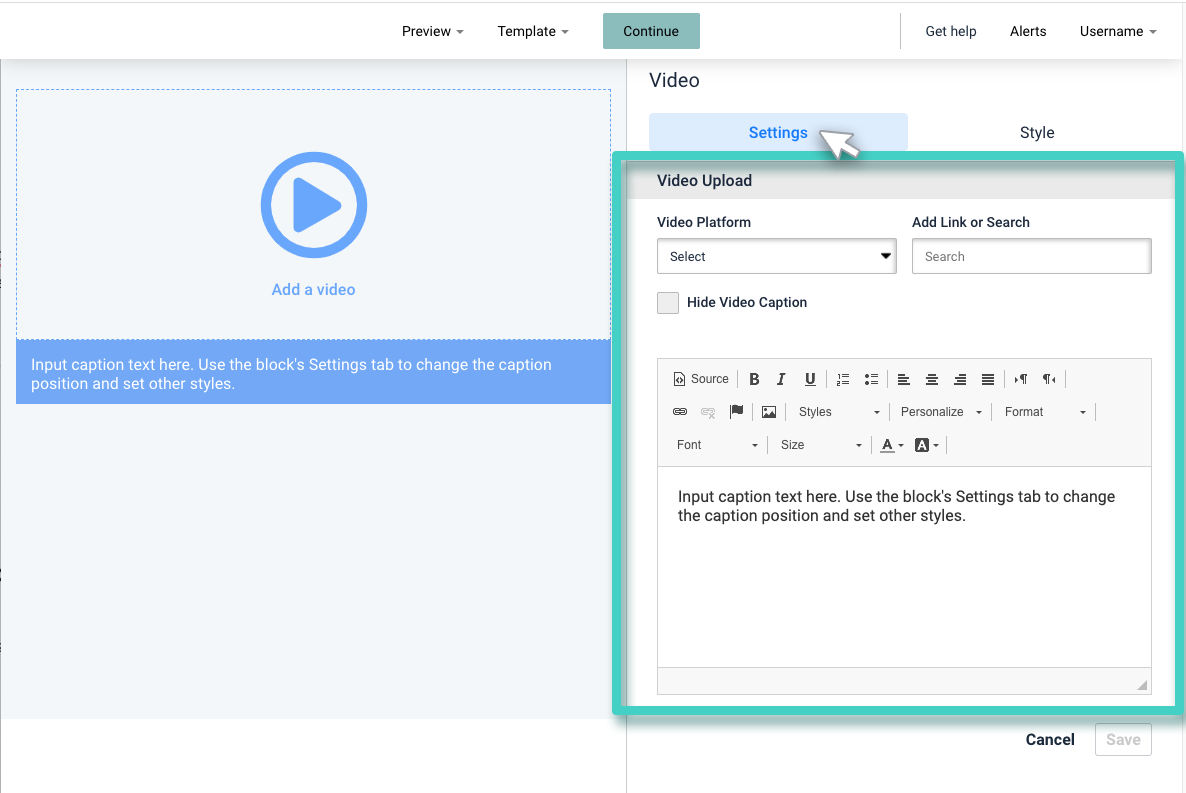Open the Preview menu

click(x=433, y=31)
